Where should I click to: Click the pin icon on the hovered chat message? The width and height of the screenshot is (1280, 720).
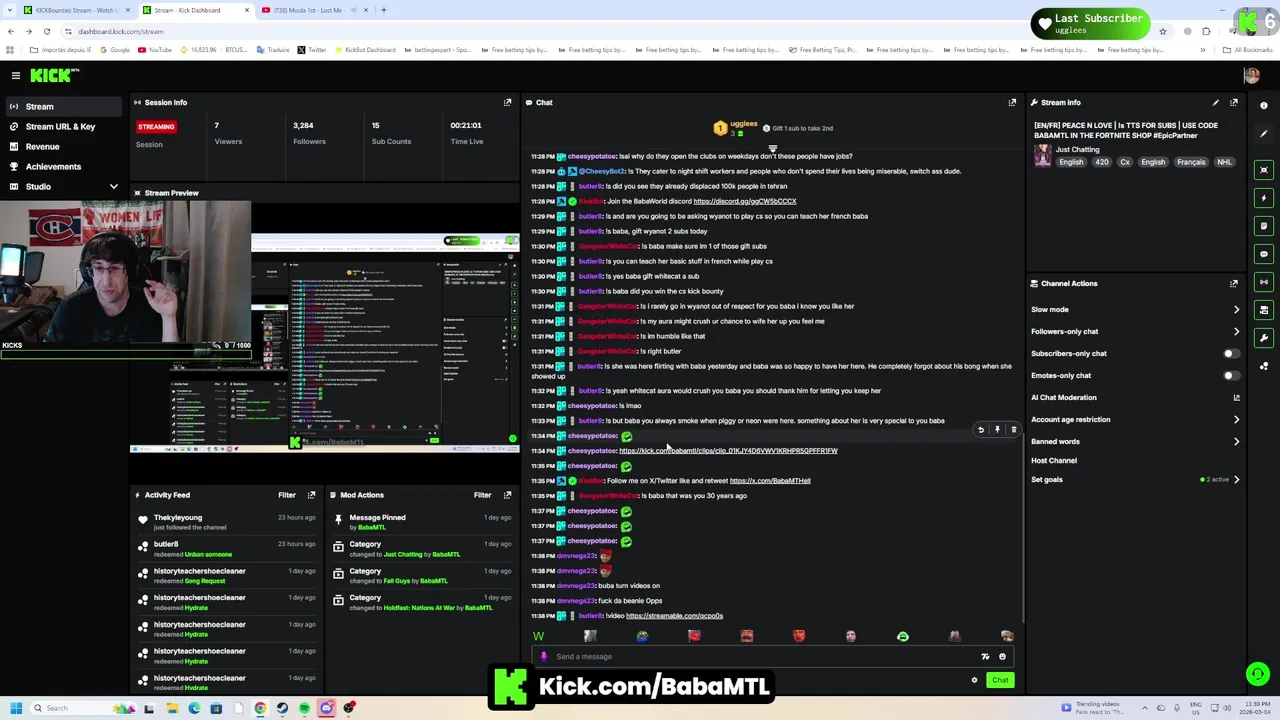pos(997,430)
